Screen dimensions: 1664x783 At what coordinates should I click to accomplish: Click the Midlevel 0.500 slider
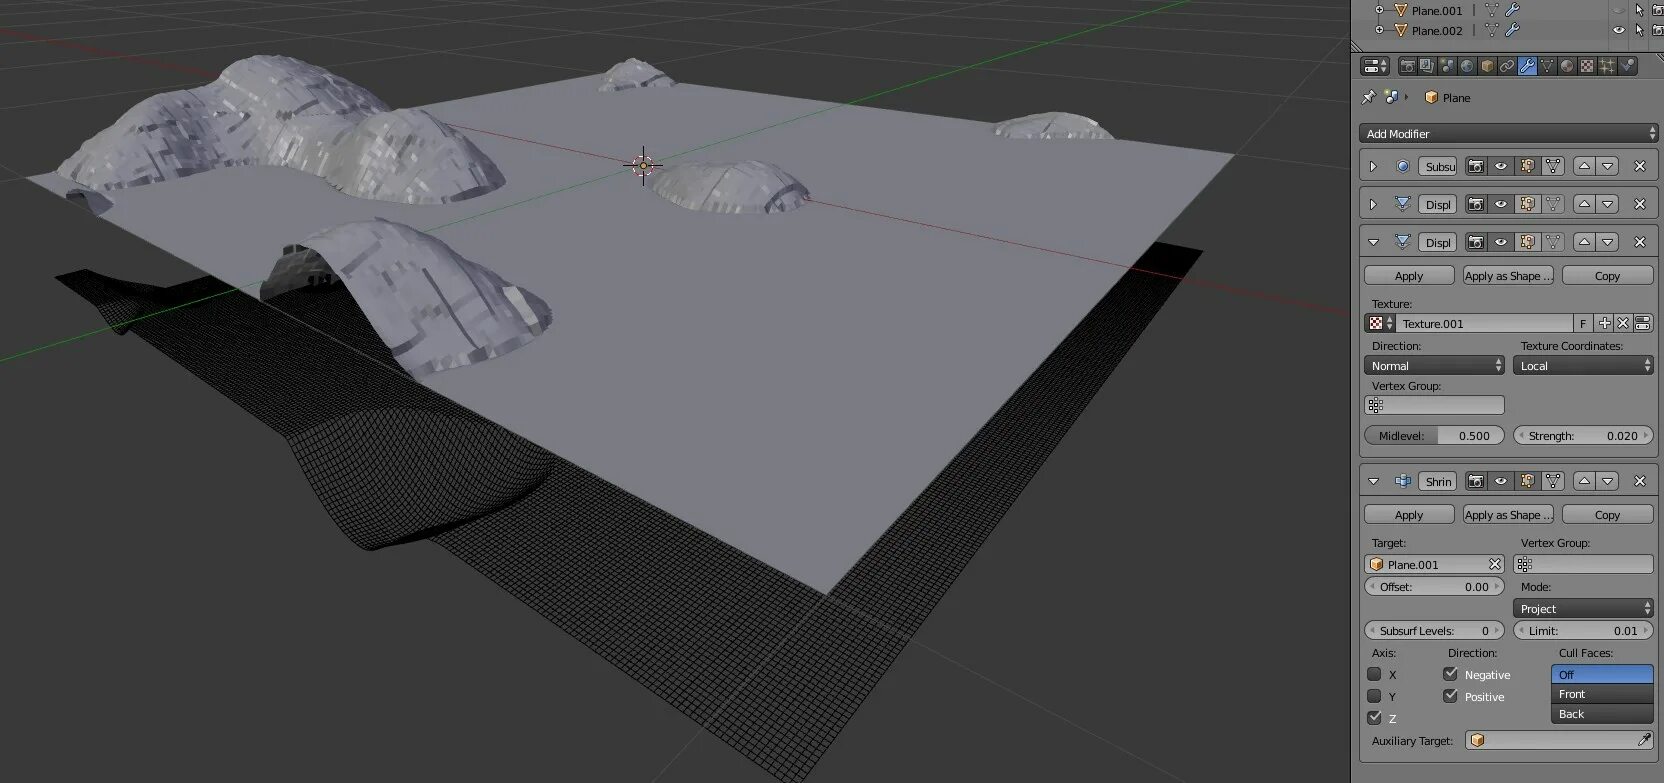1434,435
